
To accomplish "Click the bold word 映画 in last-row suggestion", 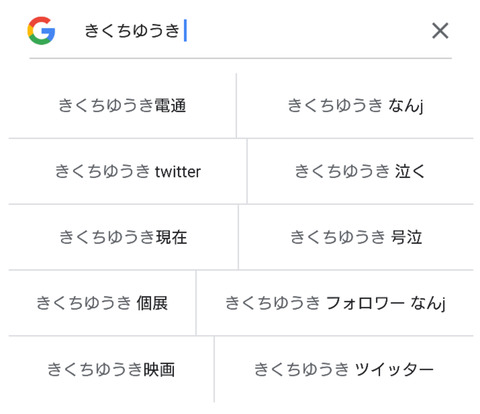I will coord(159,369).
